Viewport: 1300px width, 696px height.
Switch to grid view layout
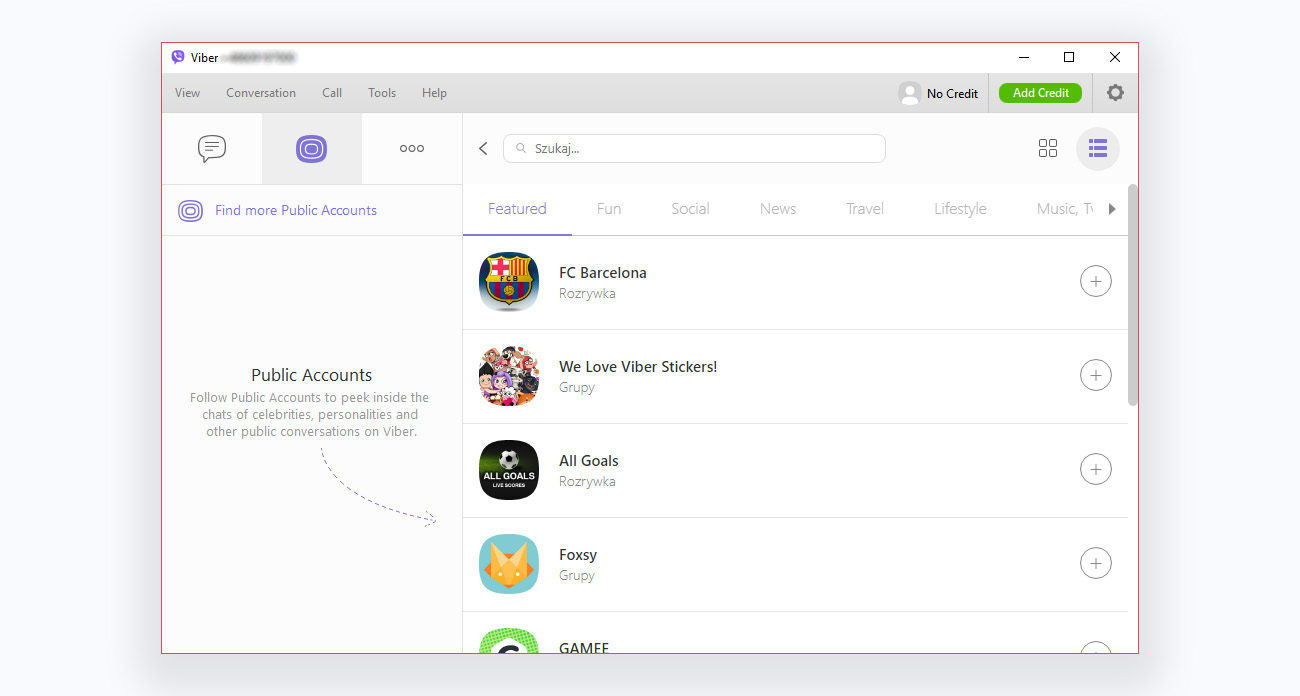coord(1047,148)
